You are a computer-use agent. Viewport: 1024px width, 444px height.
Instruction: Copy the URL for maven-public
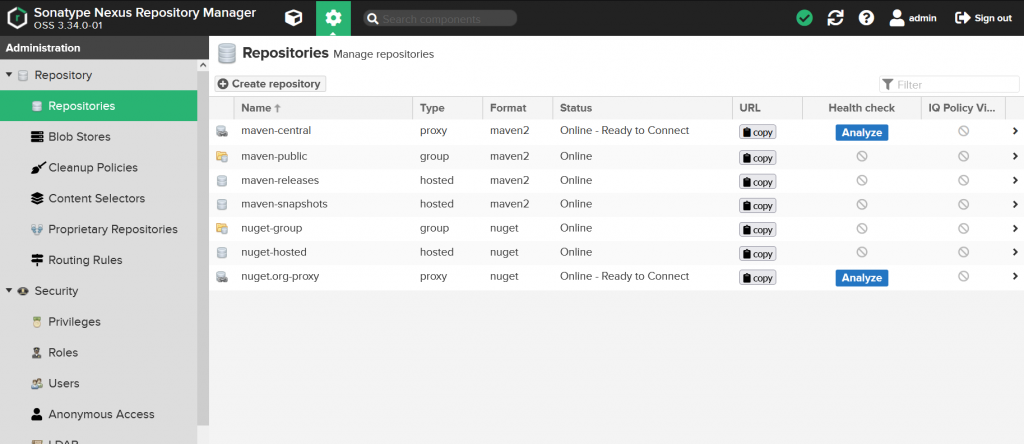click(758, 157)
